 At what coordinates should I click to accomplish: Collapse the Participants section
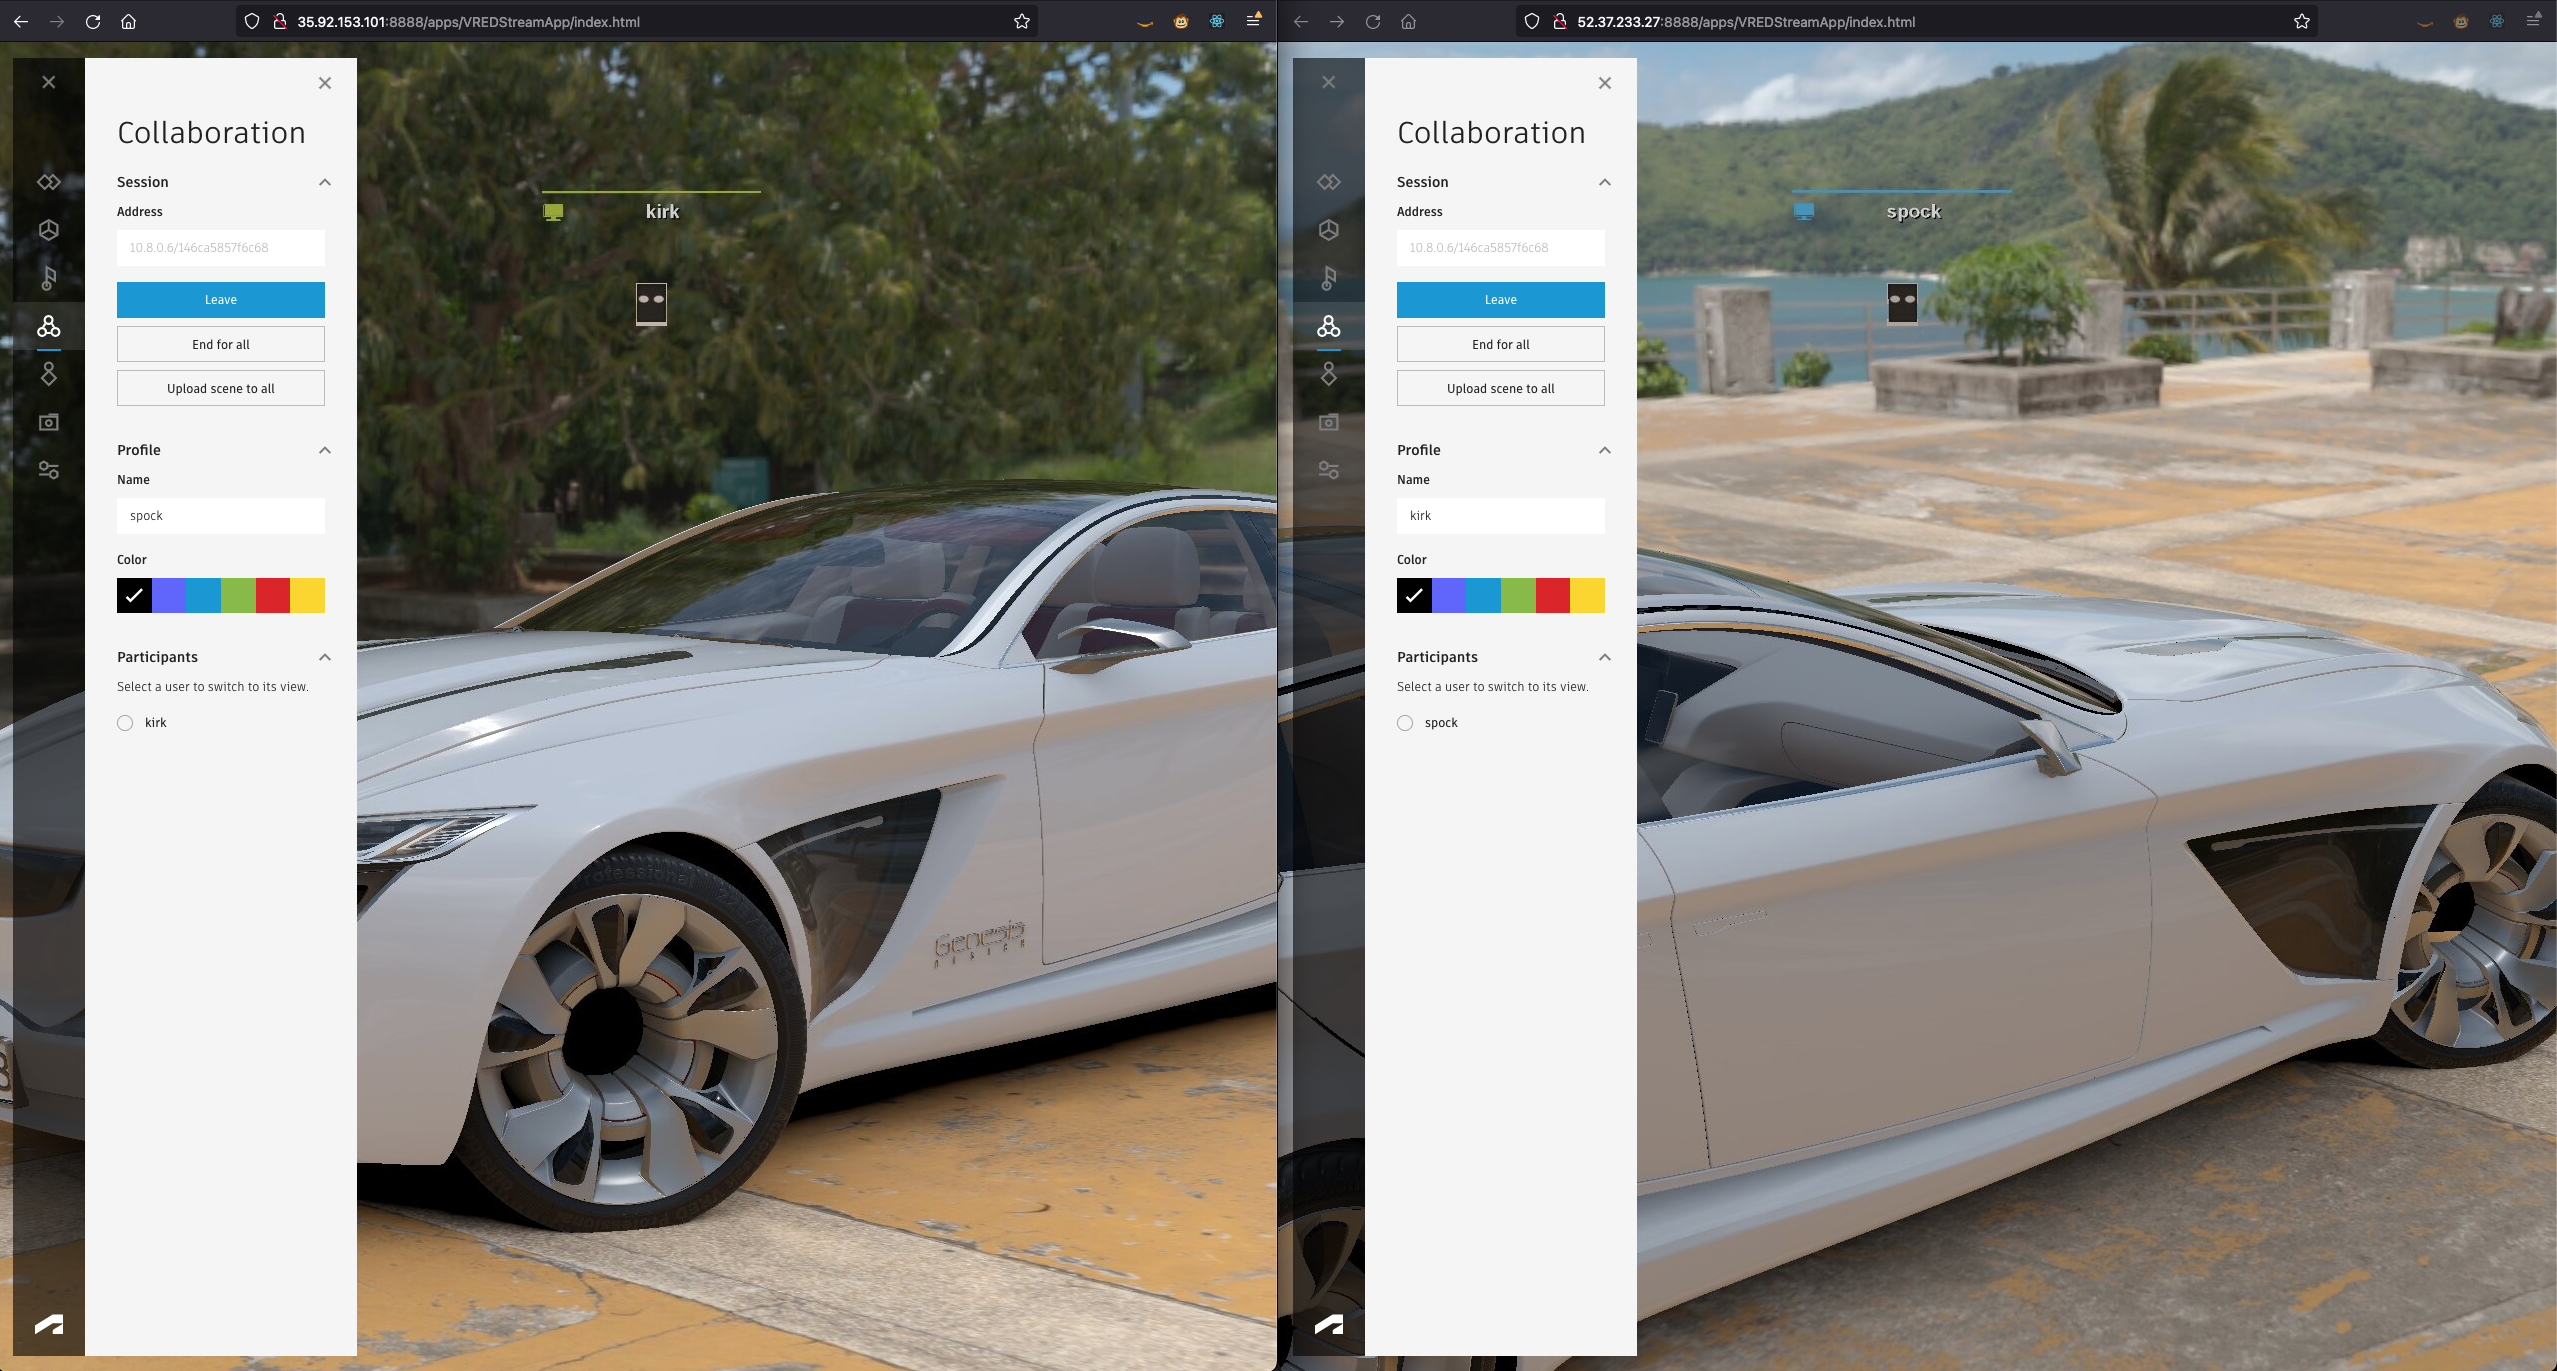pos(323,656)
